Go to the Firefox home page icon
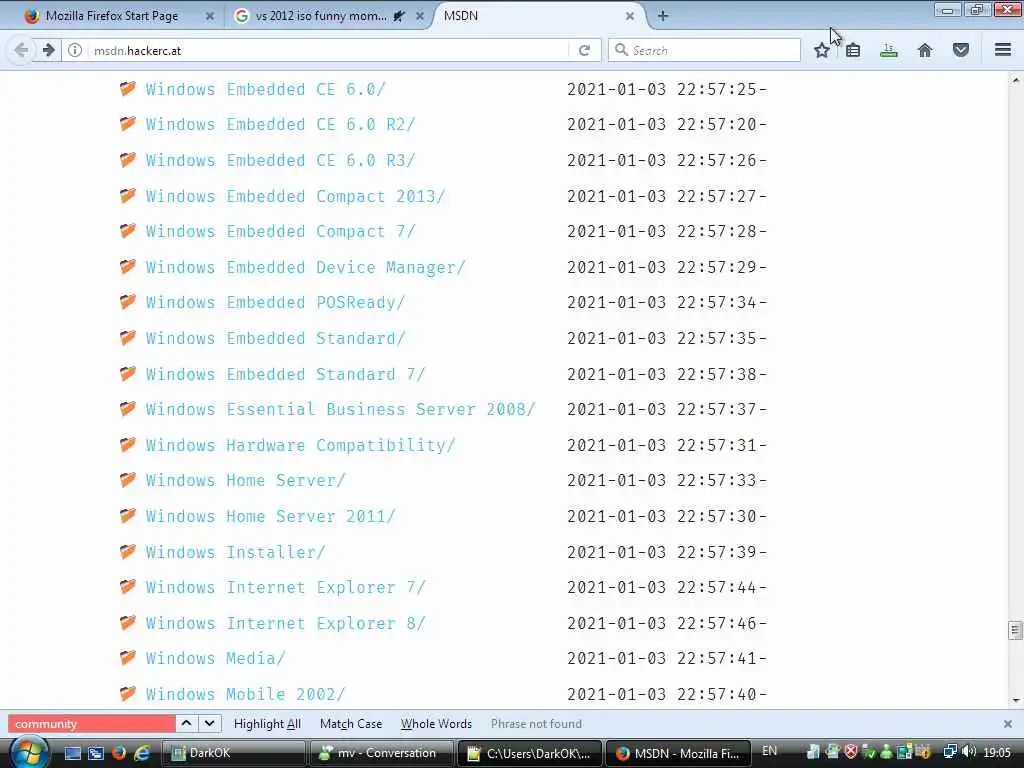 (925, 50)
